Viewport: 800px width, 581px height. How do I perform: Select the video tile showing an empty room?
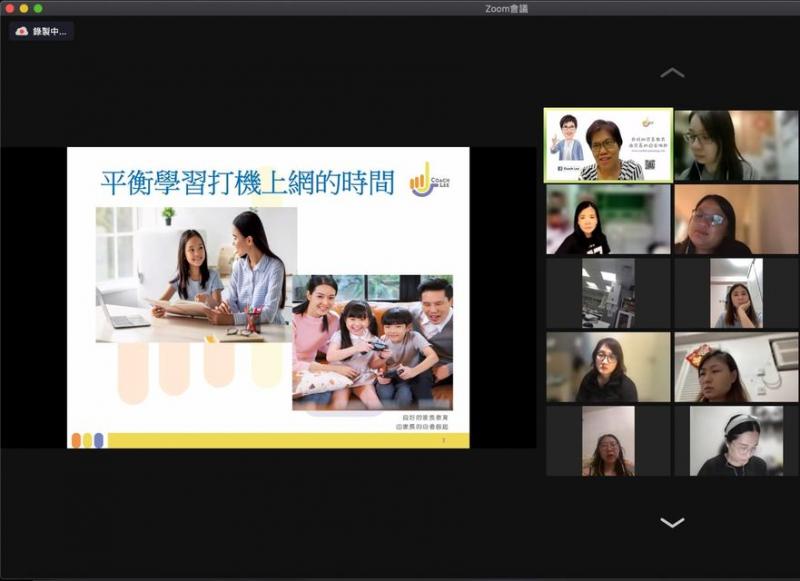(608, 293)
